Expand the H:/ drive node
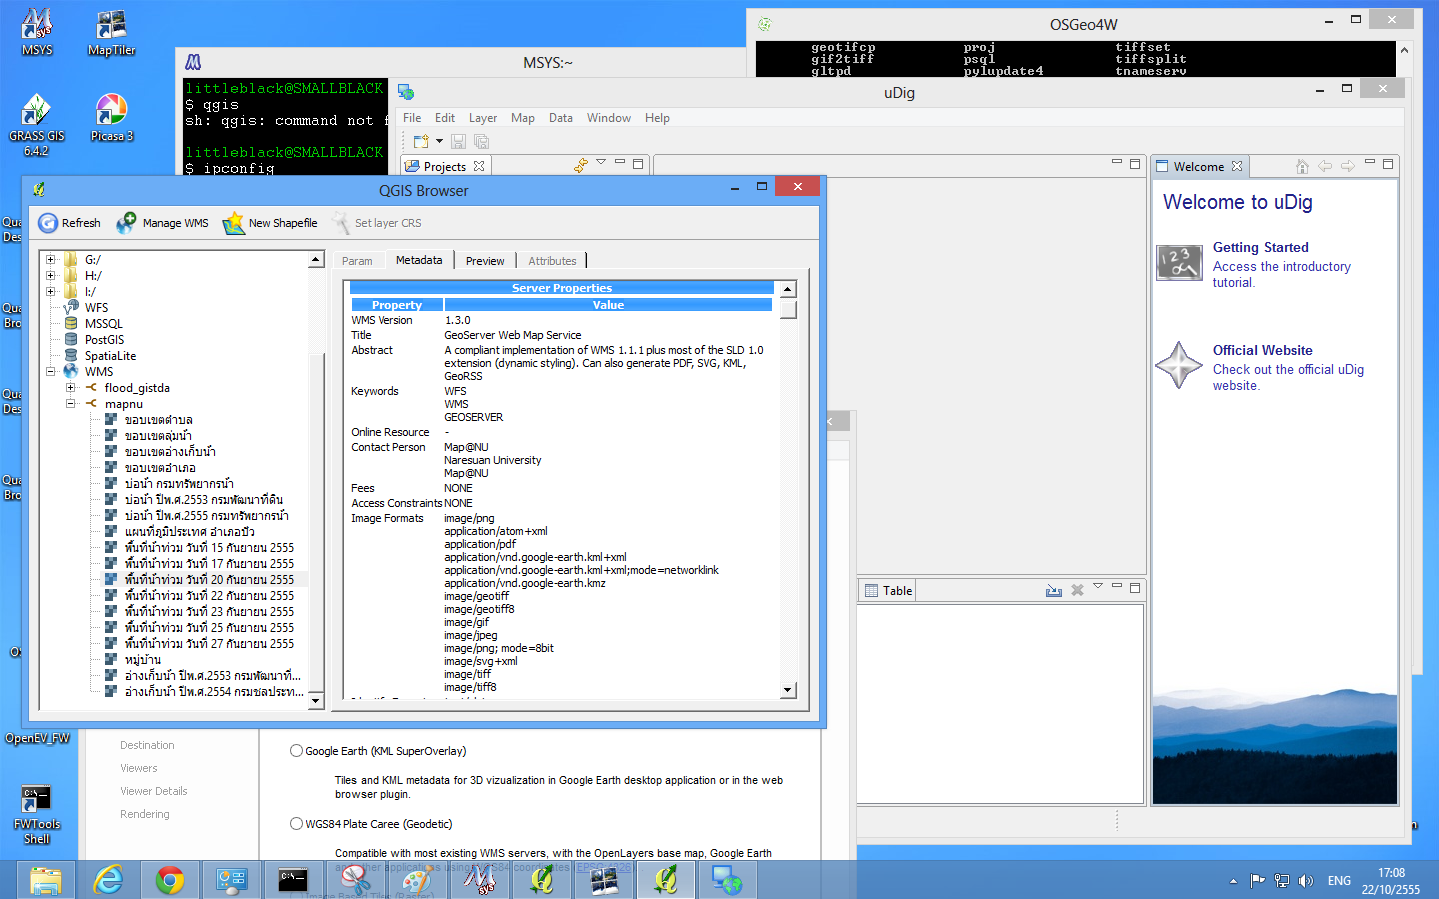This screenshot has width=1439, height=899. pos(50,276)
